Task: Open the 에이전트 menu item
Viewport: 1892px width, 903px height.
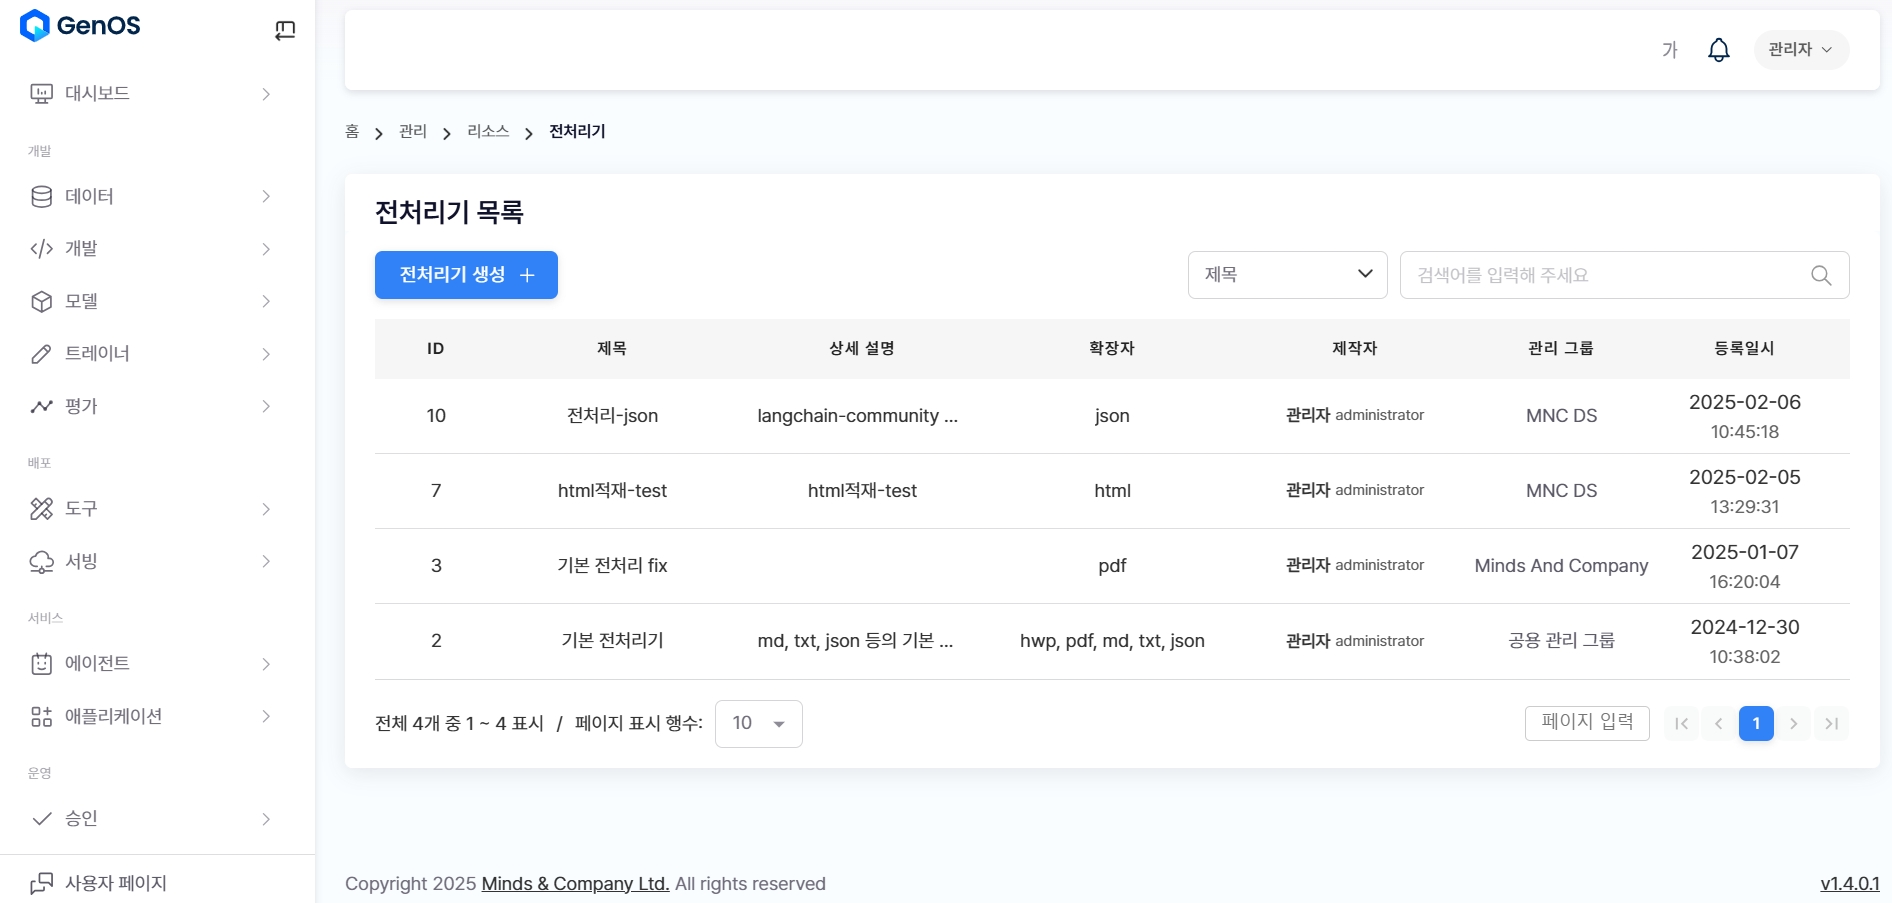Action: point(150,663)
